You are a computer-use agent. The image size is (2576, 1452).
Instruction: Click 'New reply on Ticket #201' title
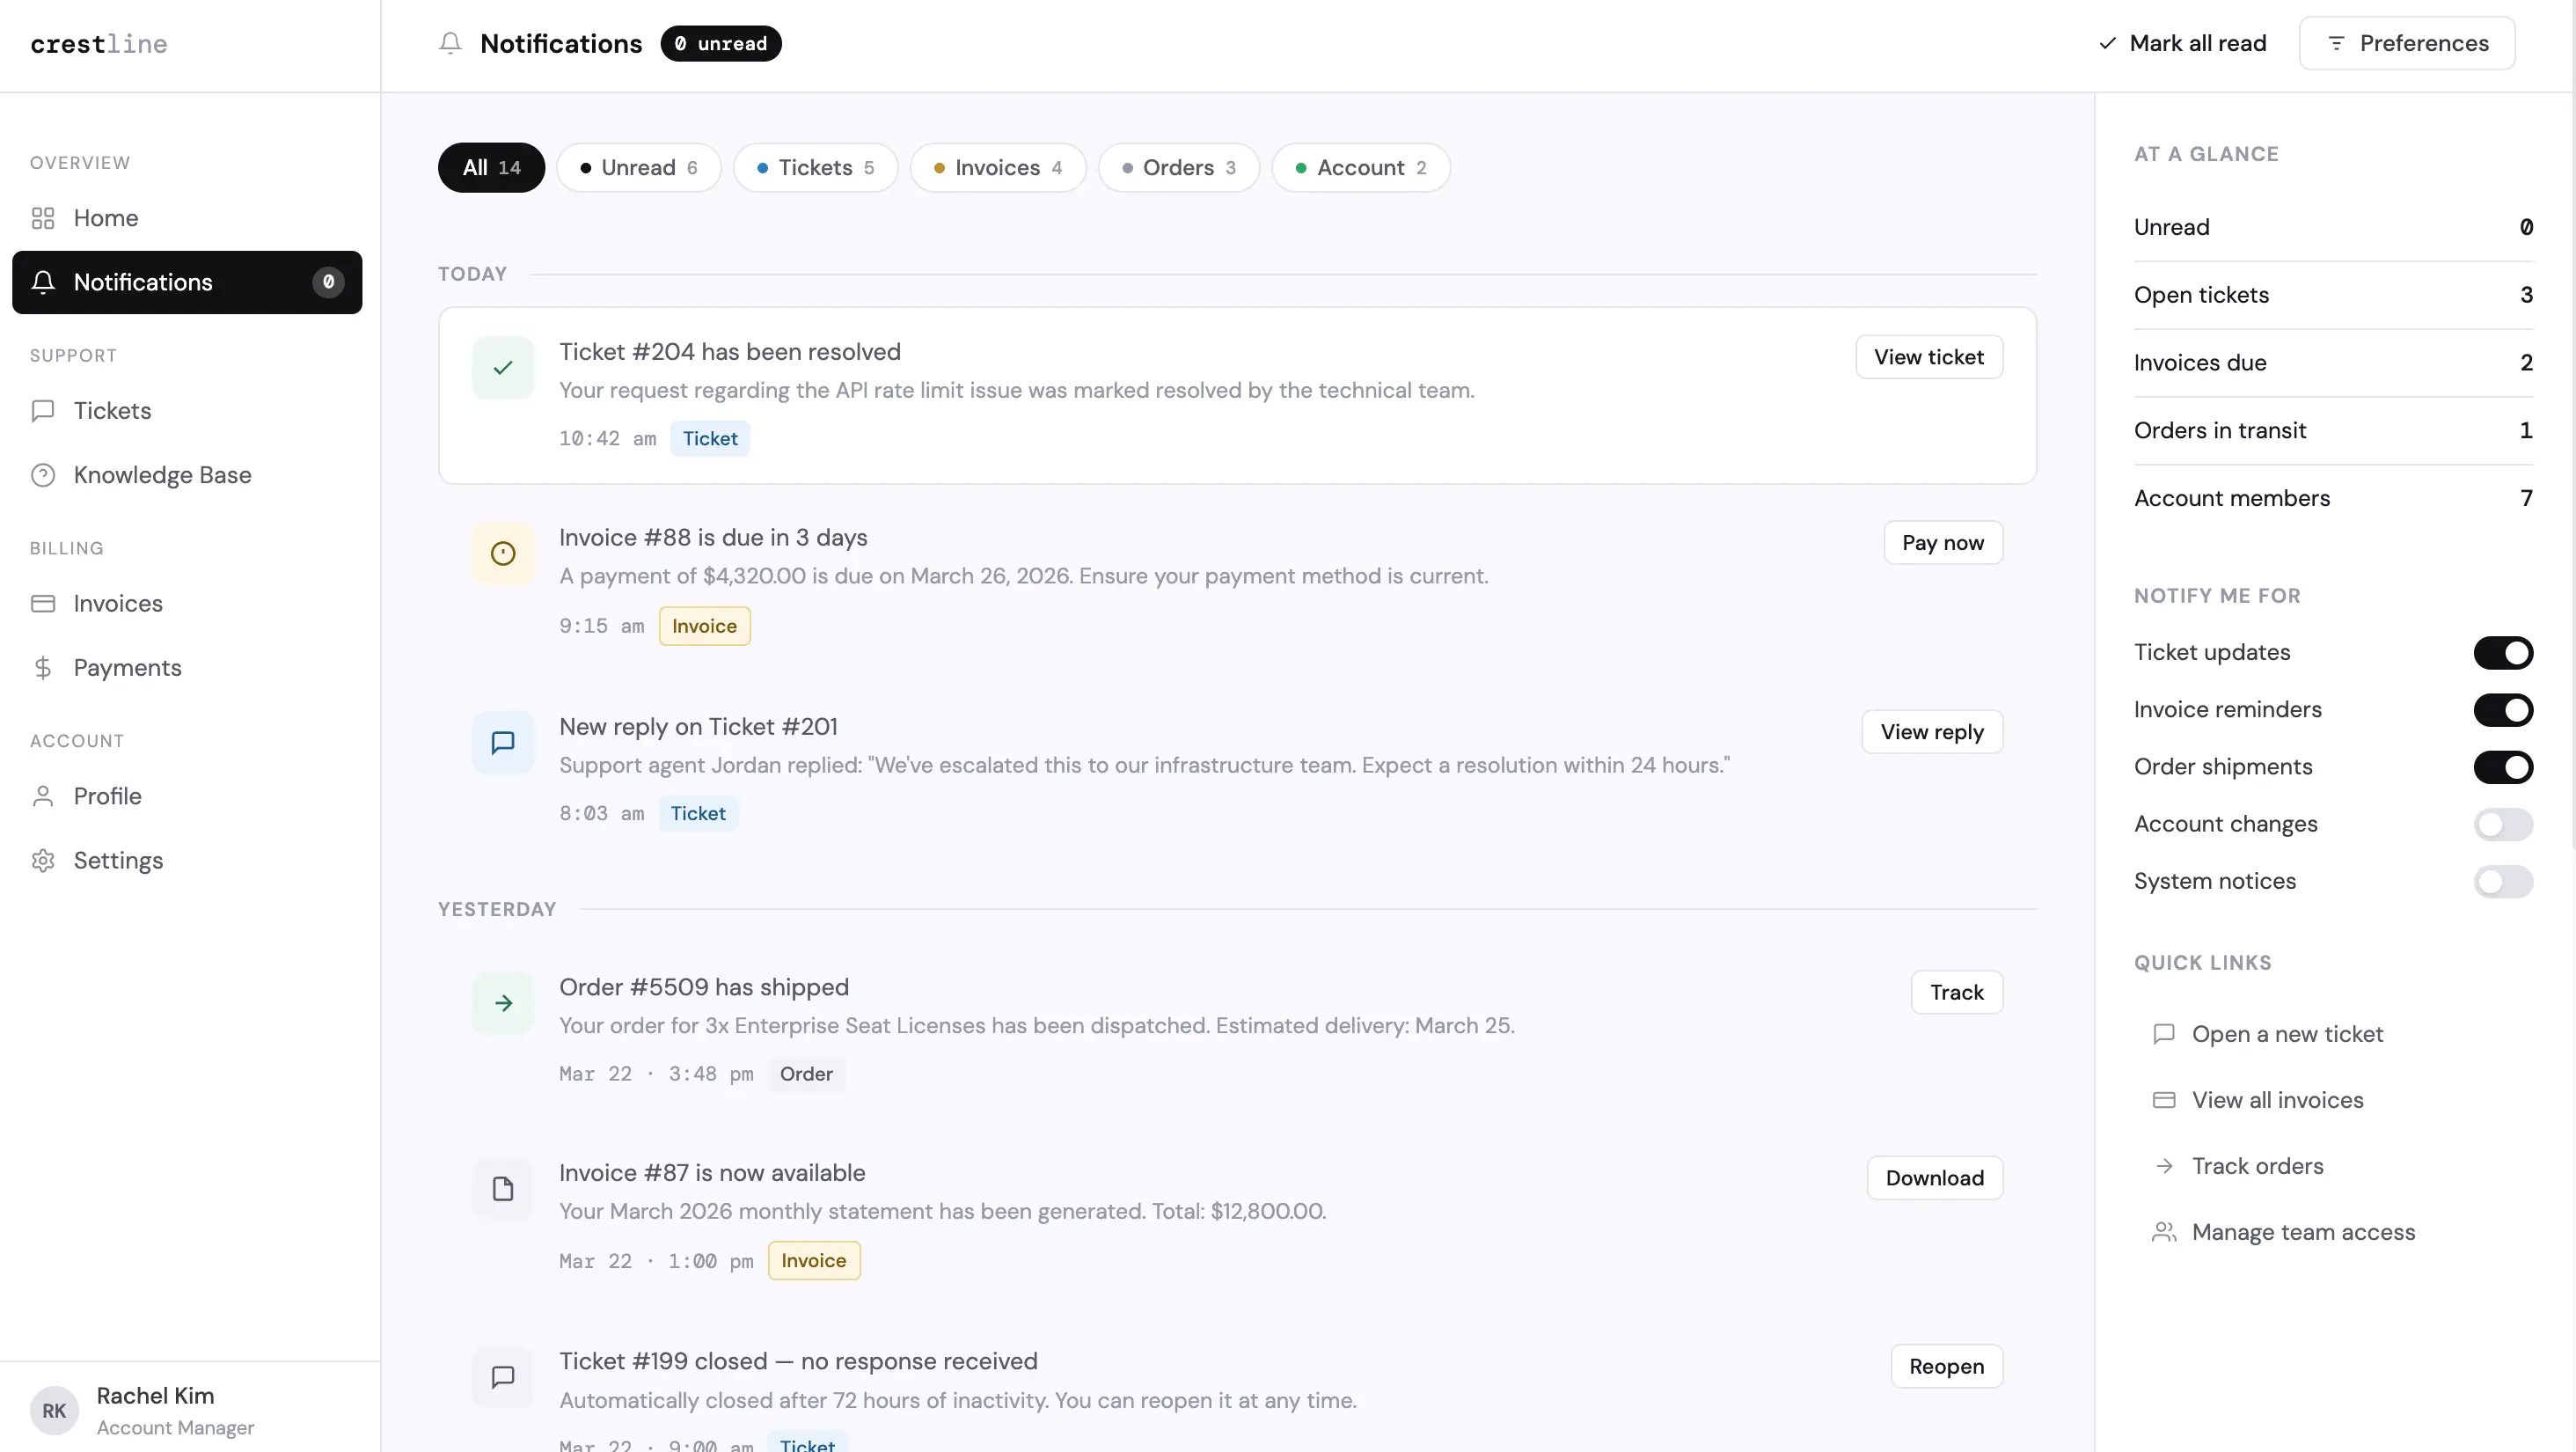(x=698, y=727)
